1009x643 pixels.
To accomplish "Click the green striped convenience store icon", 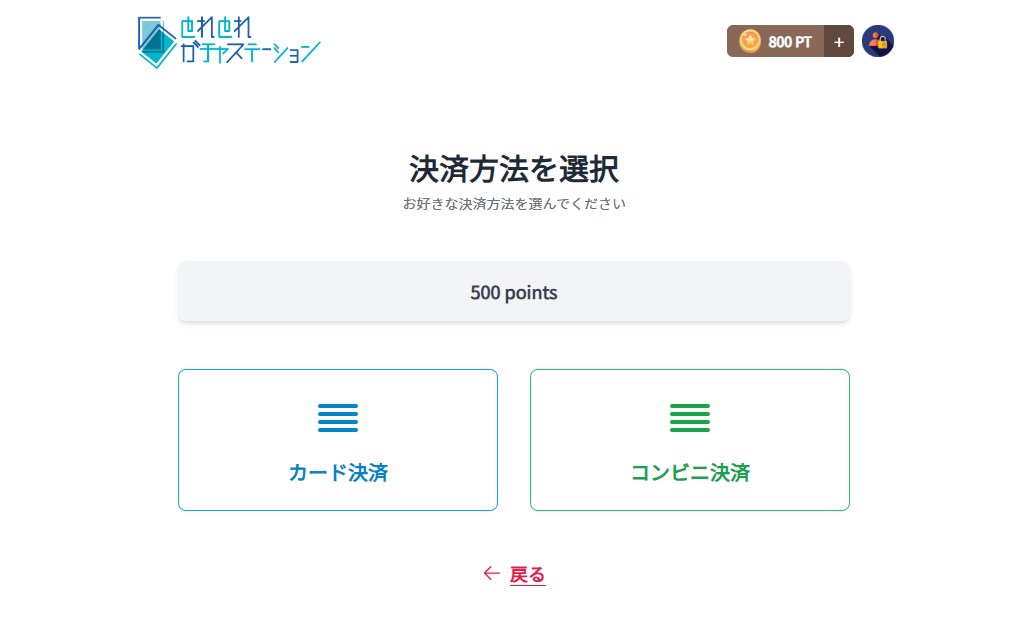I will (x=689, y=418).
